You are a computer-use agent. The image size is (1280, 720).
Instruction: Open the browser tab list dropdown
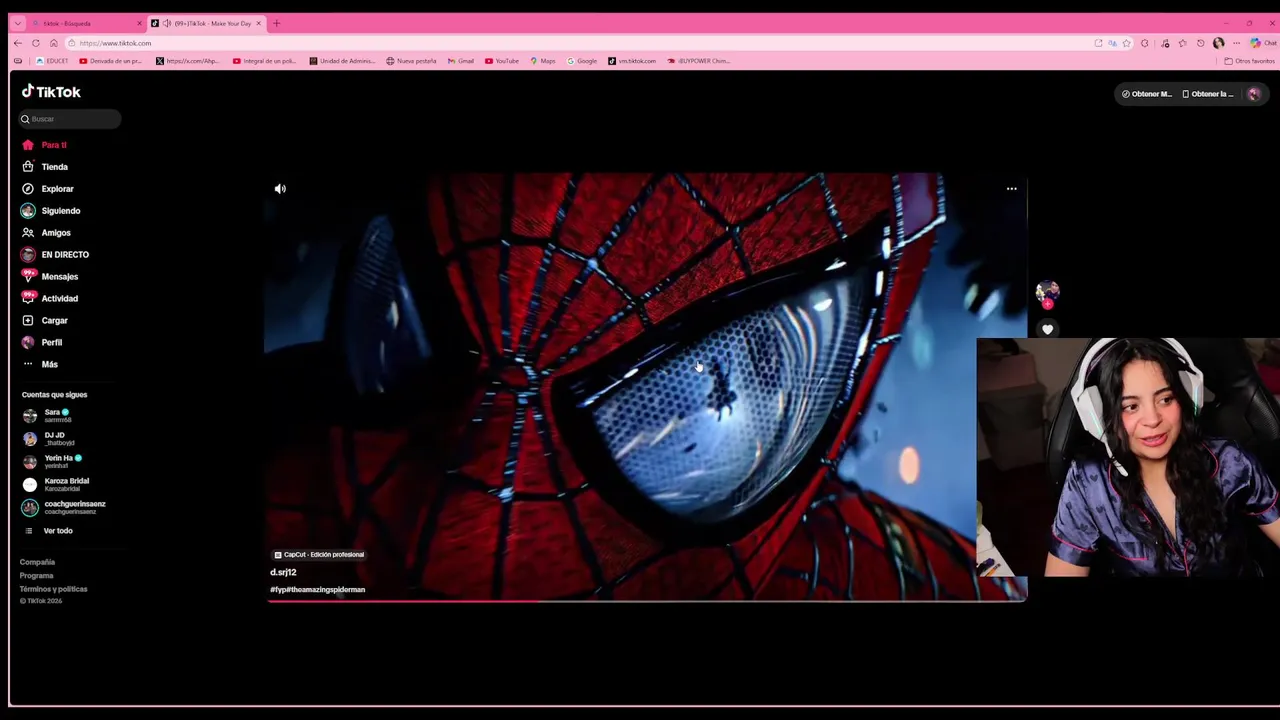[x=17, y=23]
